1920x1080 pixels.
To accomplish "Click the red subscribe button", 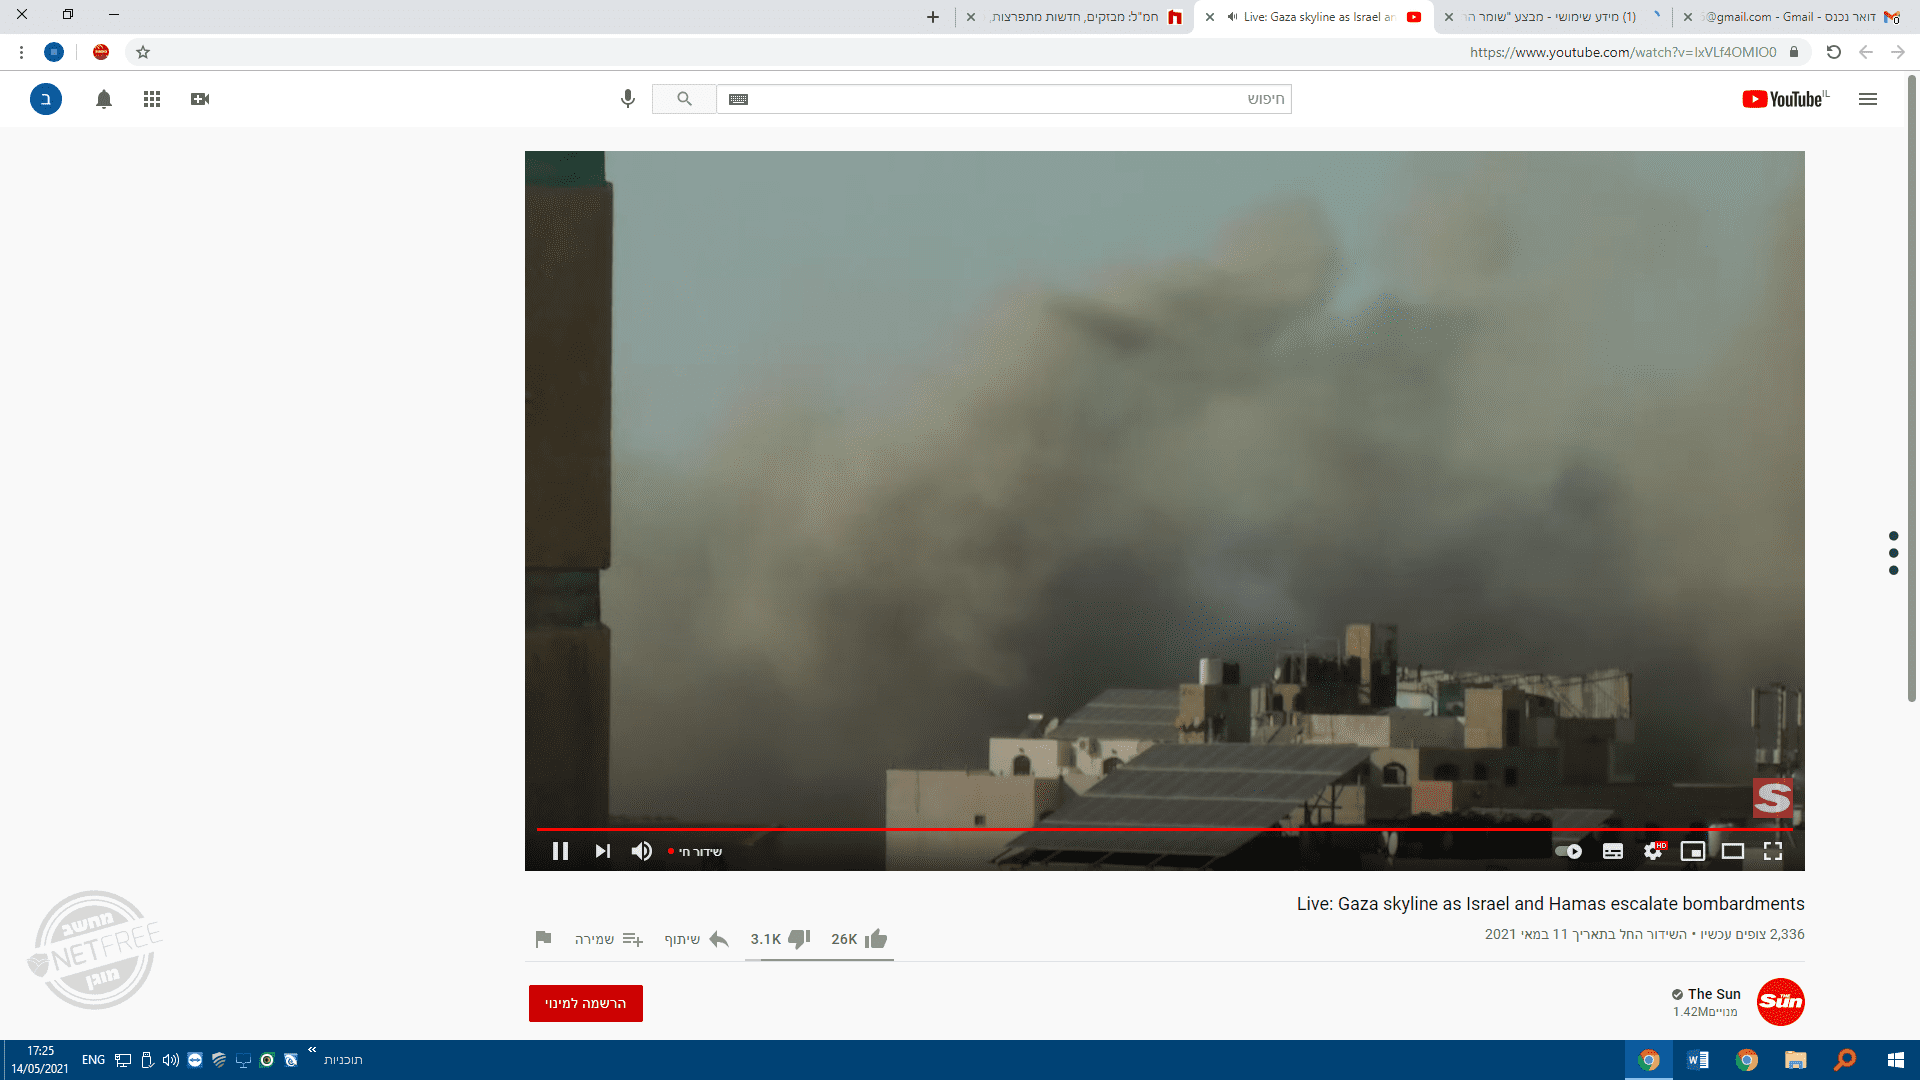I will tap(585, 1003).
